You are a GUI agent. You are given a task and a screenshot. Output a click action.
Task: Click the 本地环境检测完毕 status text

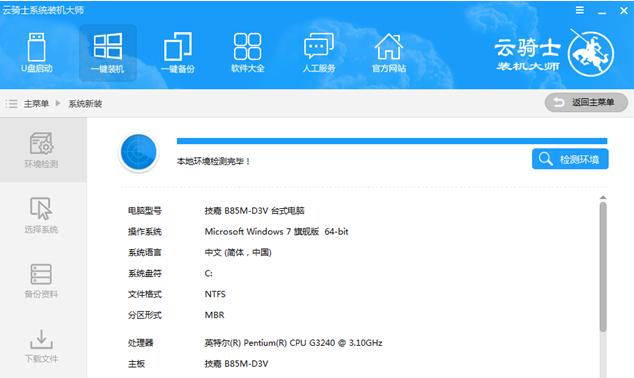click(213, 161)
